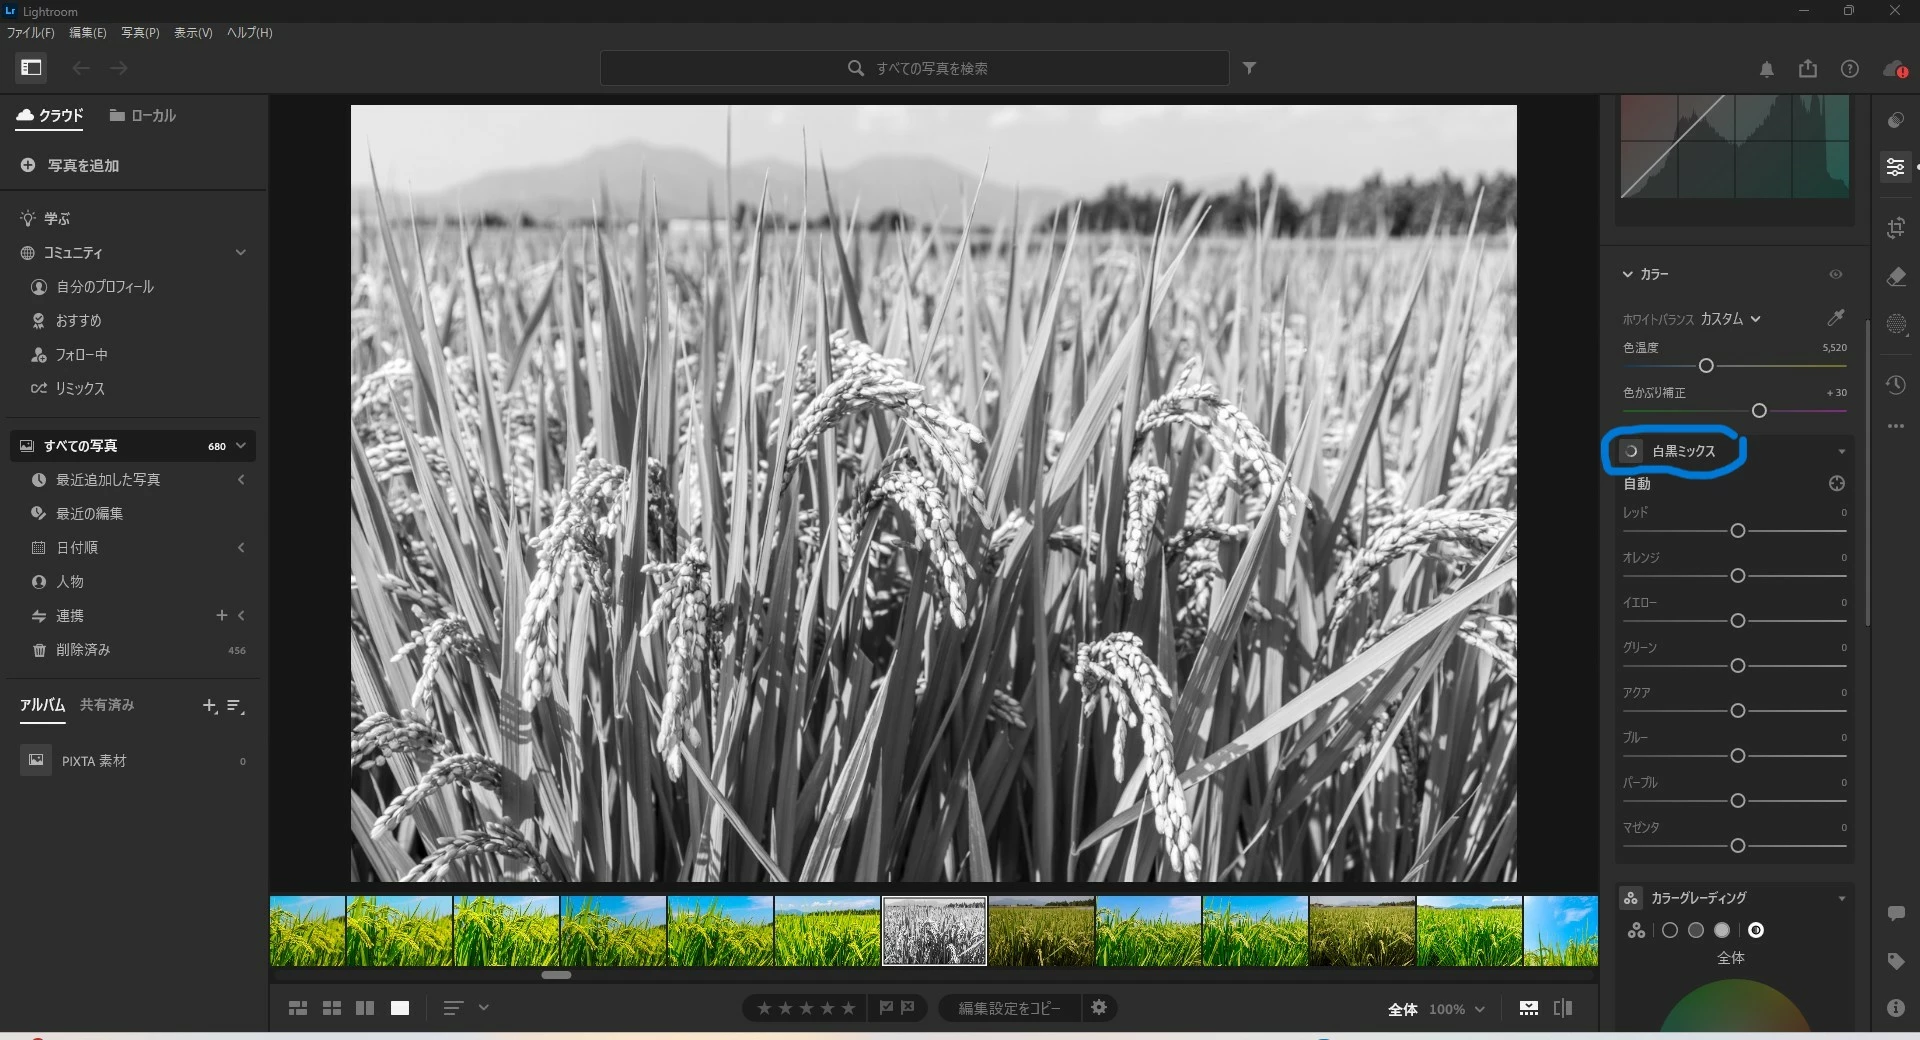Select the highlights color grading circle
The image size is (1920, 1040).
(1722, 930)
